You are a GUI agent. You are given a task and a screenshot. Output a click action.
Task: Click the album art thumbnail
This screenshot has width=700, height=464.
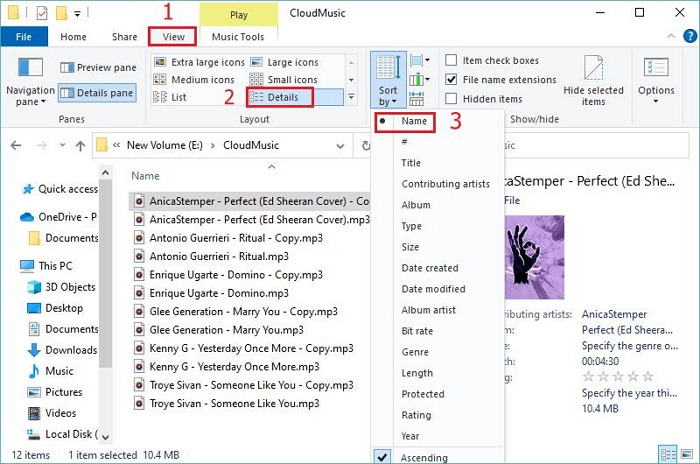click(535, 257)
